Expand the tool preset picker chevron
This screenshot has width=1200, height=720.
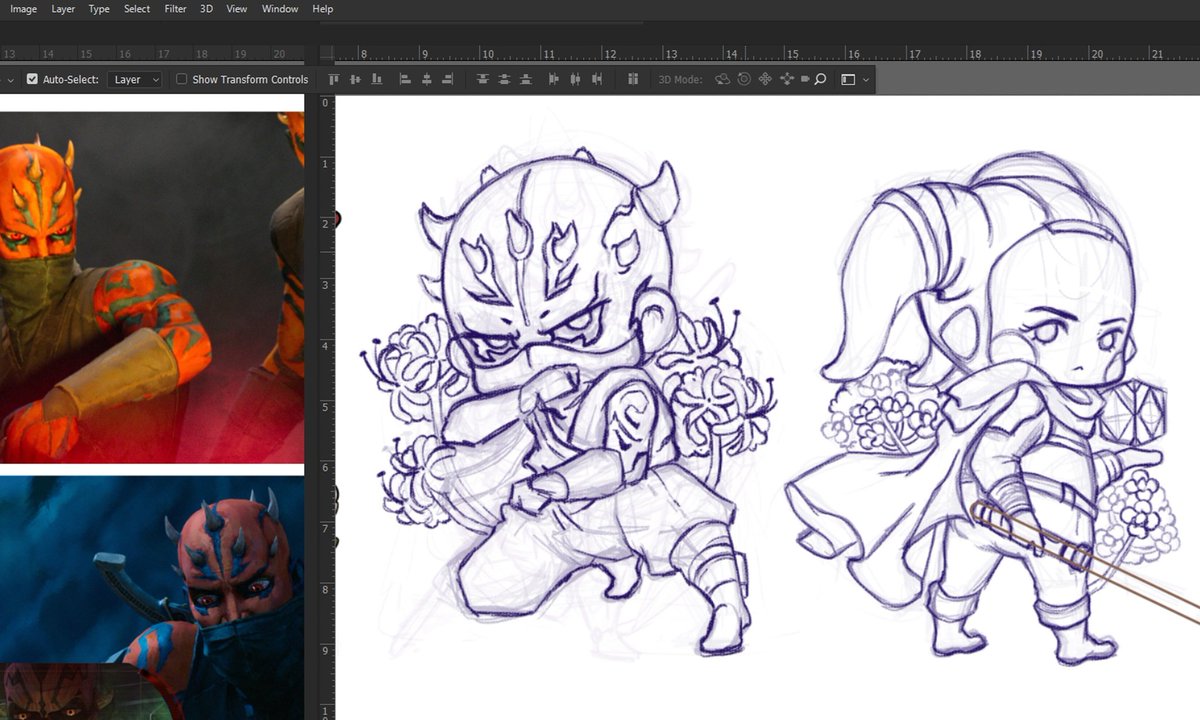(x=10, y=80)
